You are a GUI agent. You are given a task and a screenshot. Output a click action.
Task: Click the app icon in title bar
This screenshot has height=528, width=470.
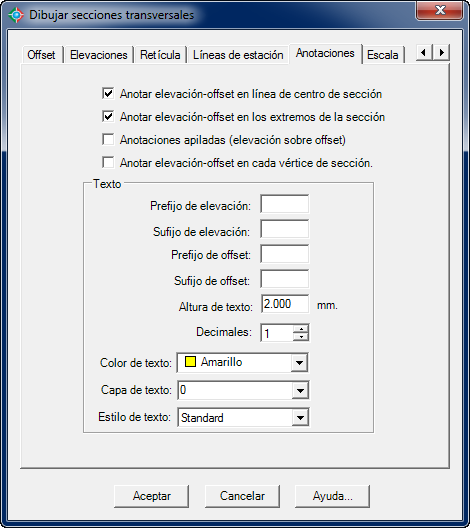[x=16, y=15]
